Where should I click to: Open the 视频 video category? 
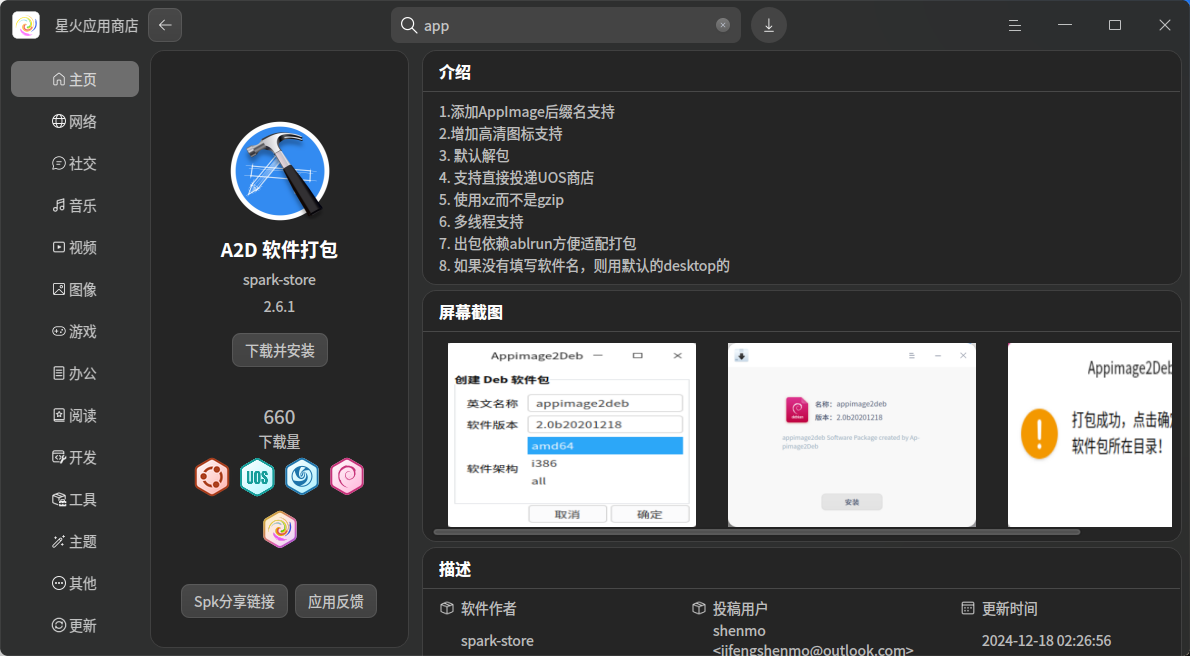tap(74, 248)
